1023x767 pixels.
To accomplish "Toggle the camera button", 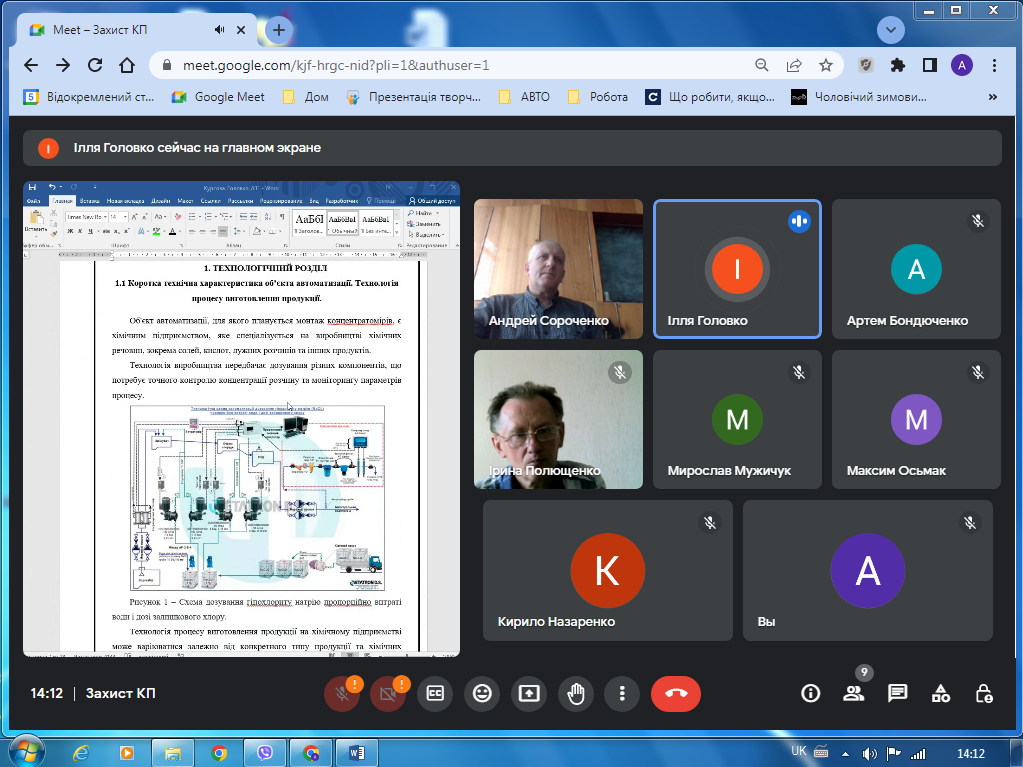I will (388, 694).
